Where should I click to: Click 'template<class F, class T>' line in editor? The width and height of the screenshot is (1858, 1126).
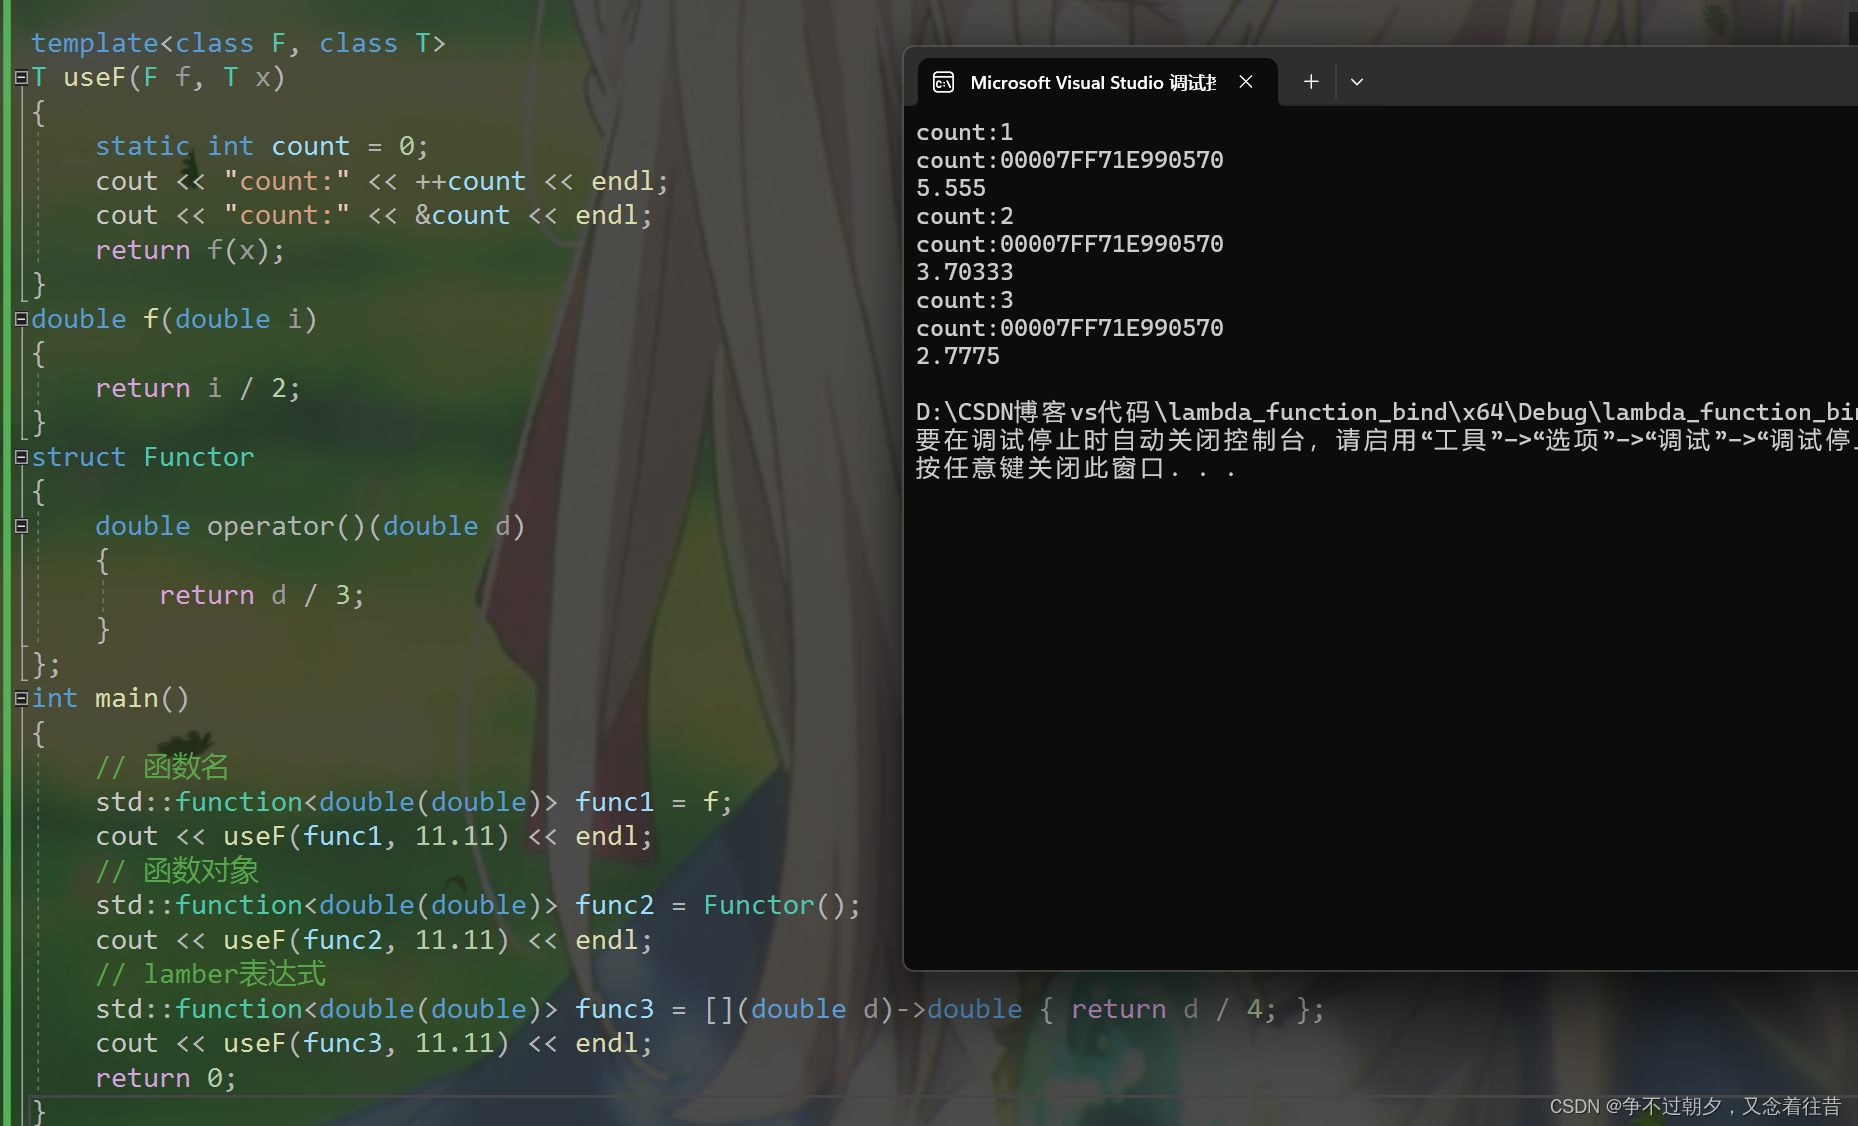238,43
